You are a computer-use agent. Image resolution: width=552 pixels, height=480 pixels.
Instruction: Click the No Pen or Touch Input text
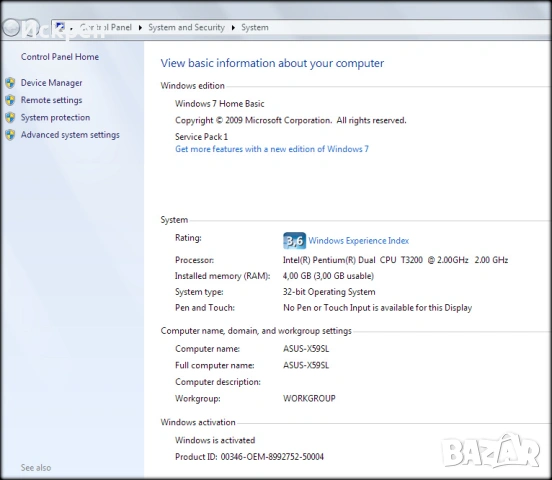pyautogui.click(x=377, y=307)
